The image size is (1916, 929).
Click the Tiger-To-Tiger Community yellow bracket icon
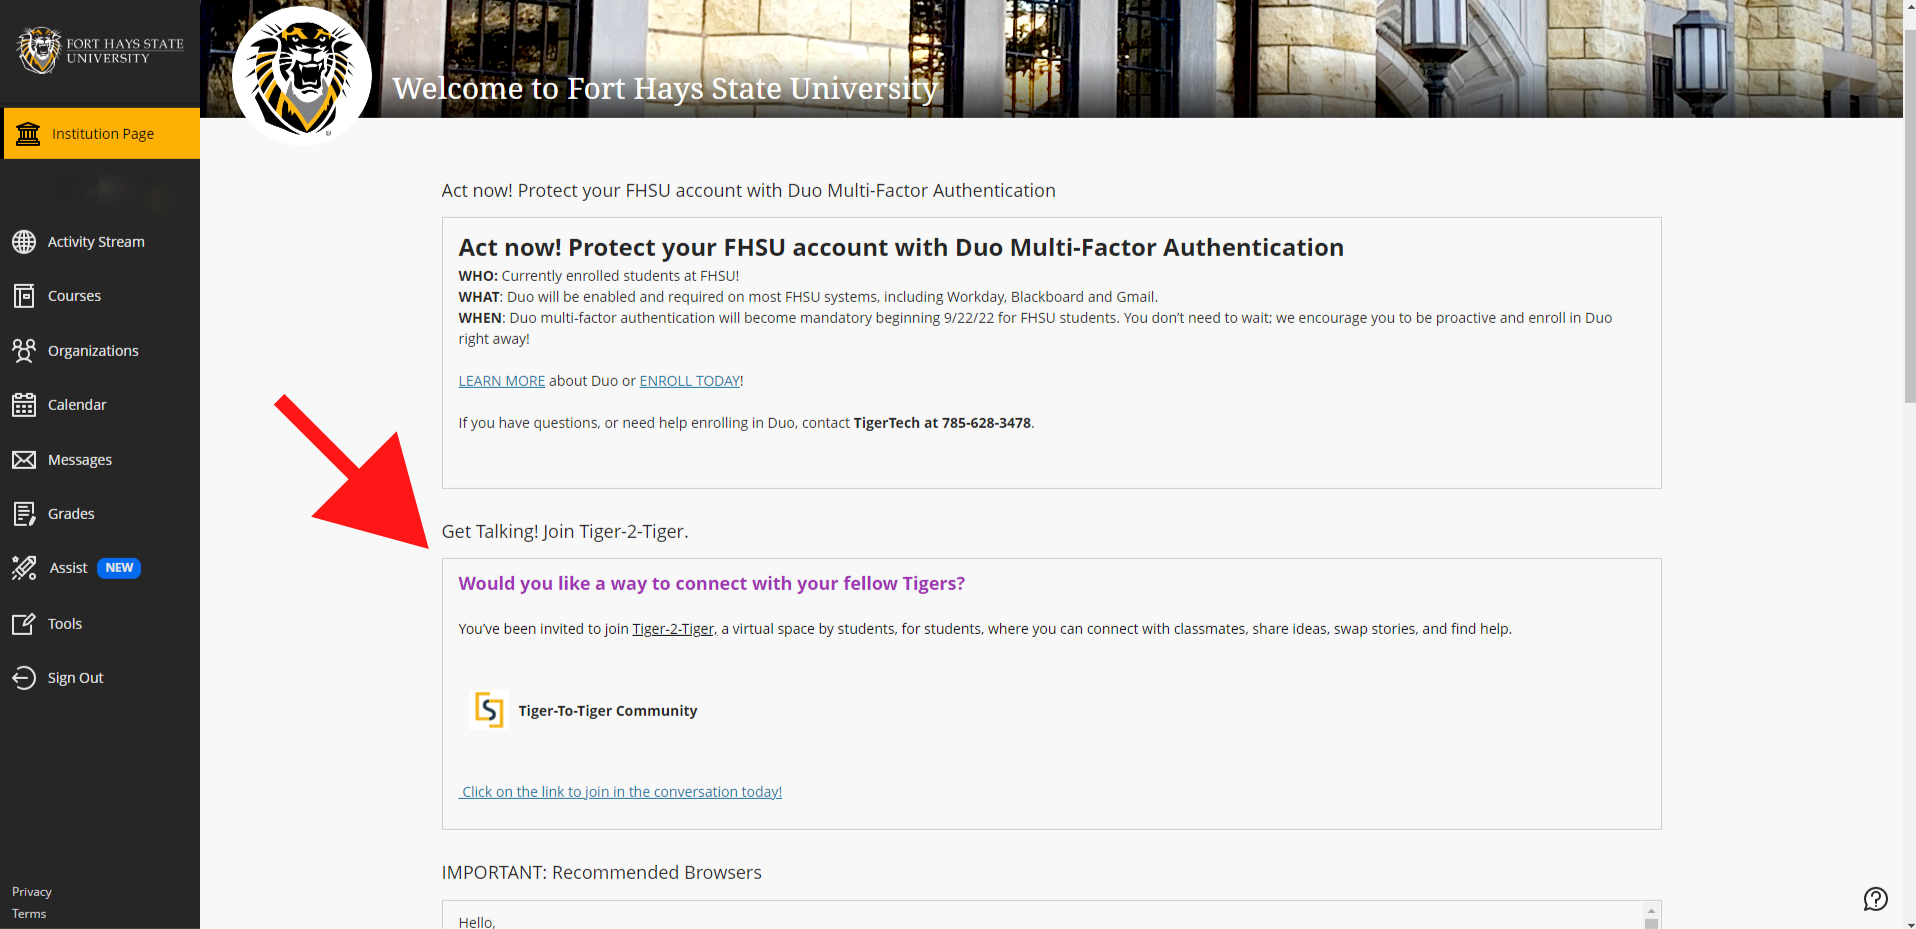(488, 710)
